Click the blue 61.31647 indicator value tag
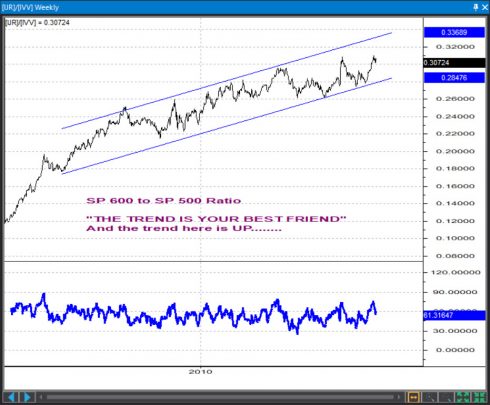Image resolution: width=490 pixels, height=405 pixels. click(x=454, y=315)
